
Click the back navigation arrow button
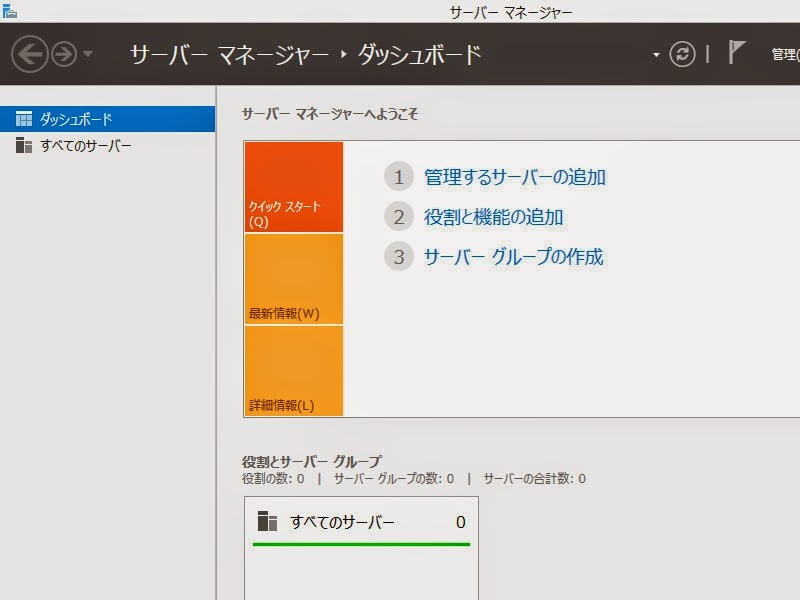click(30, 54)
